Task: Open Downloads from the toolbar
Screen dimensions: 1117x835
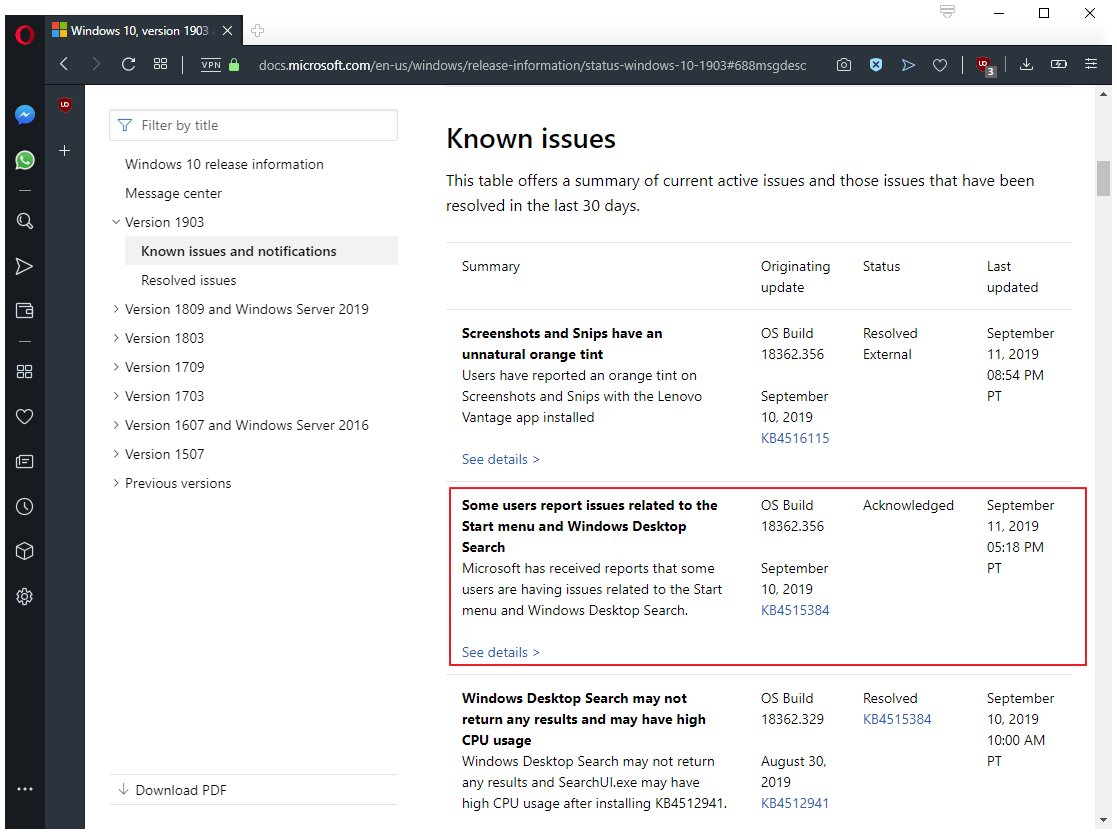Action: pyautogui.click(x=1026, y=64)
